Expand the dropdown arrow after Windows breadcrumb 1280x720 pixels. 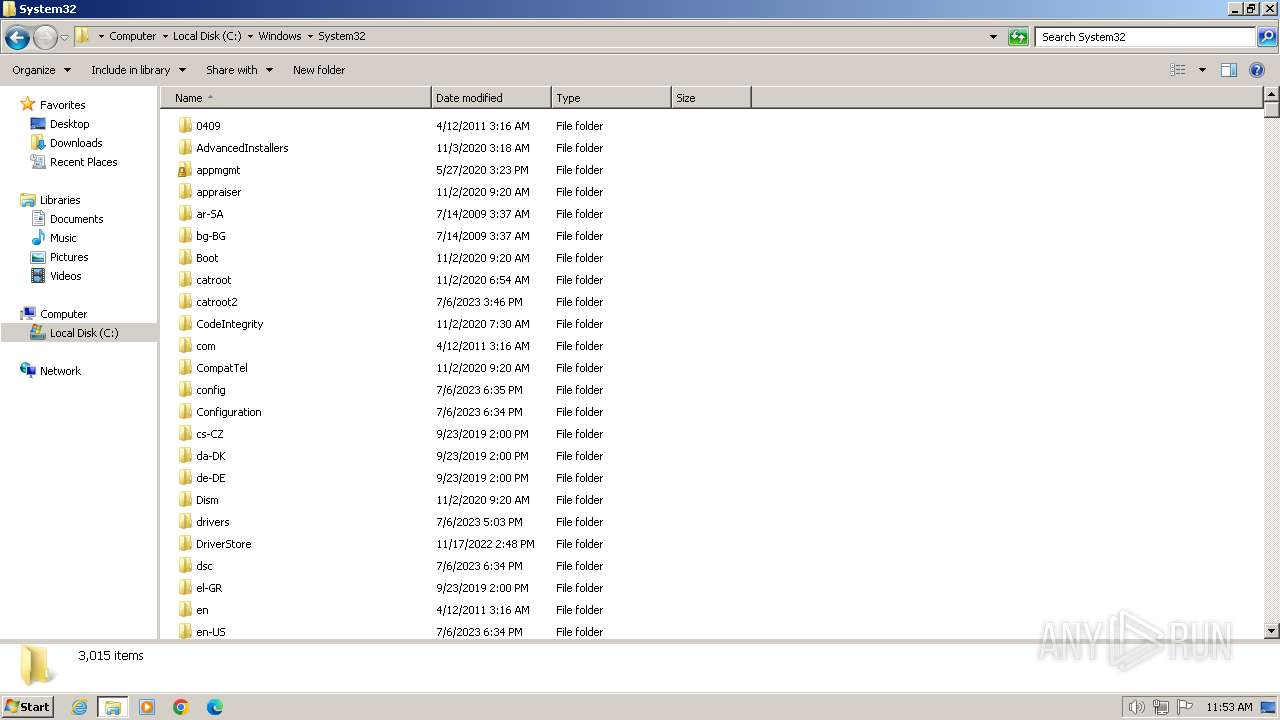pyautogui.click(x=310, y=36)
